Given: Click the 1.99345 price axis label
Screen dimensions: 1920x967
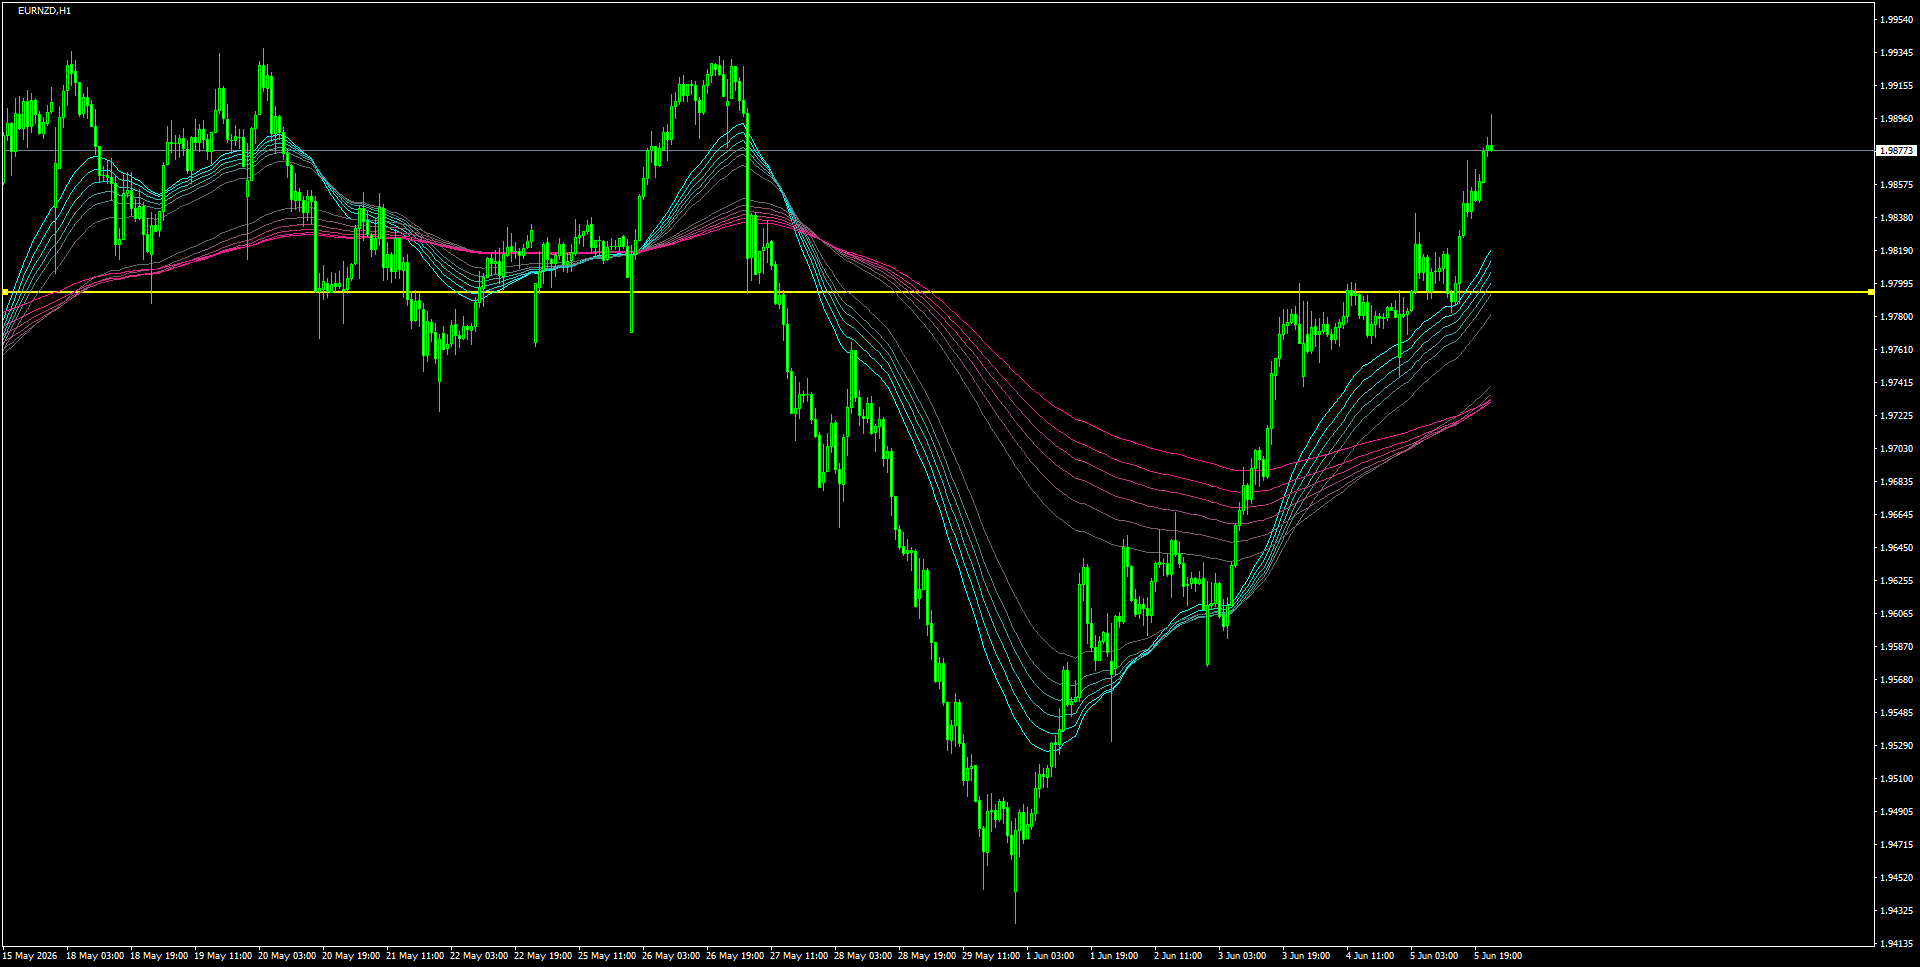Looking at the screenshot, I should click(x=1897, y=53).
